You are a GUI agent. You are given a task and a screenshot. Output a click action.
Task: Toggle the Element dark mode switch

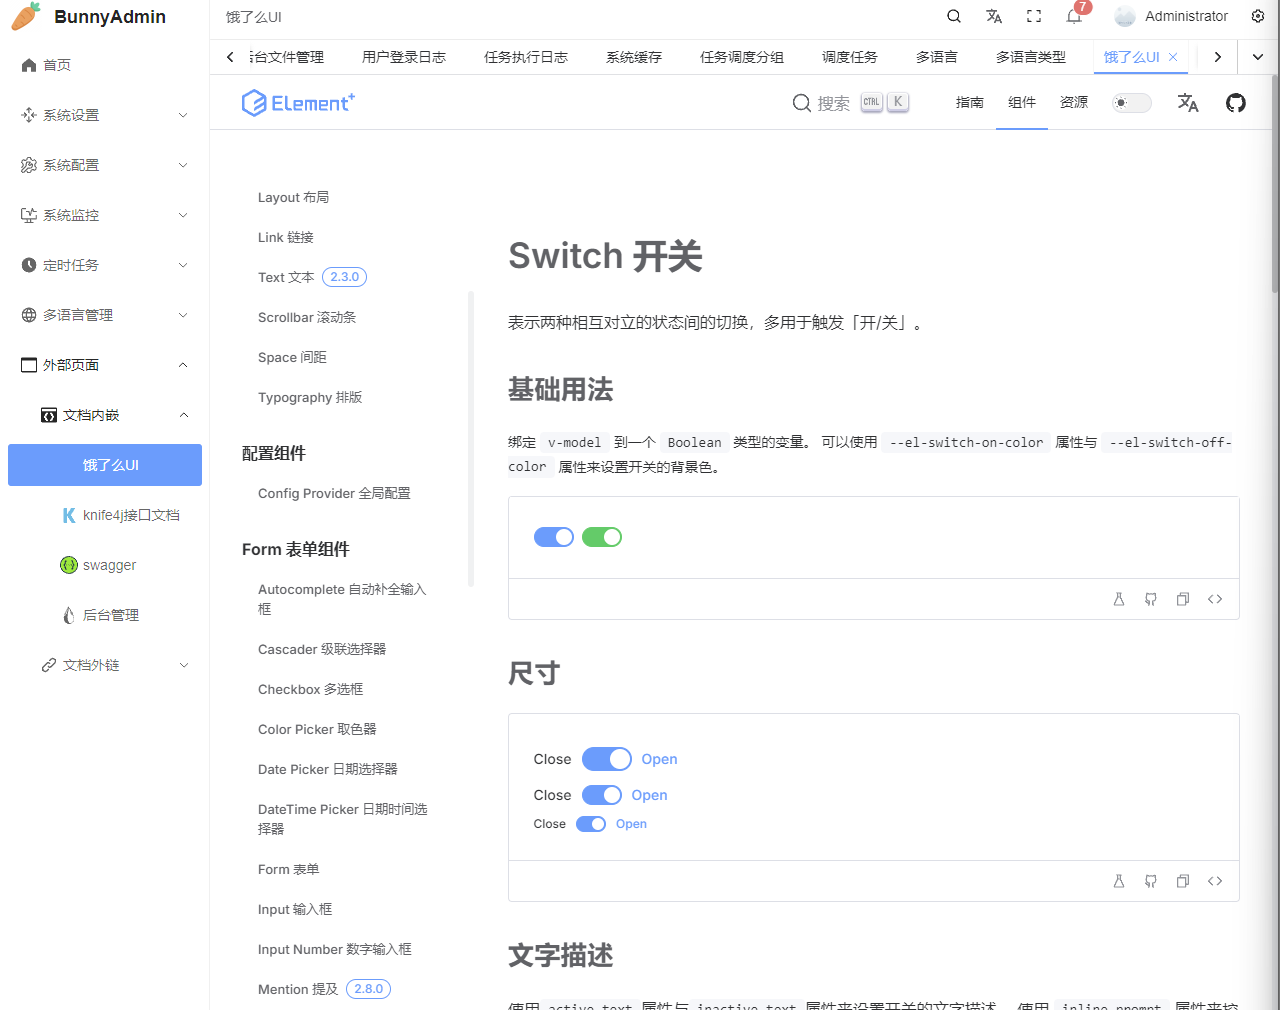[1132, 103]
